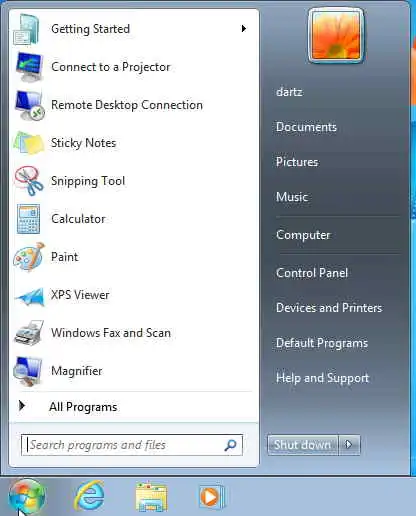This screenshot has width=416, height=516.
Task: Click the Shut down button
Action: click(303, 445)
